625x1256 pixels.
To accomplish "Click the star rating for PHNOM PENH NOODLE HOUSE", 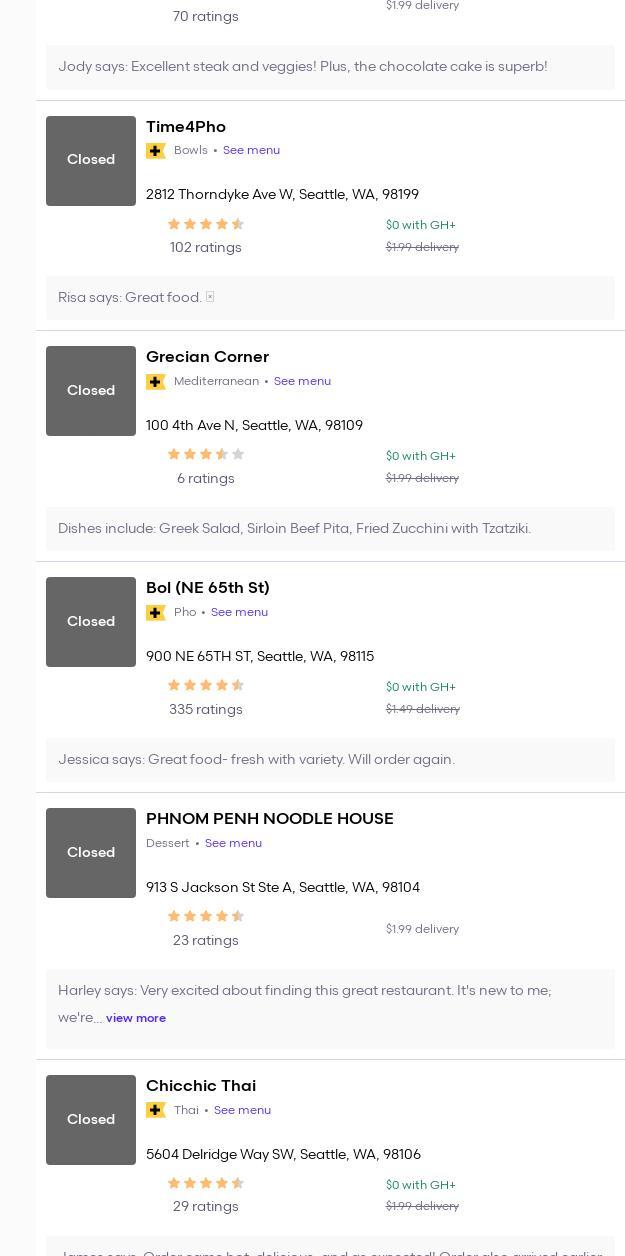I will pos(205,917).
